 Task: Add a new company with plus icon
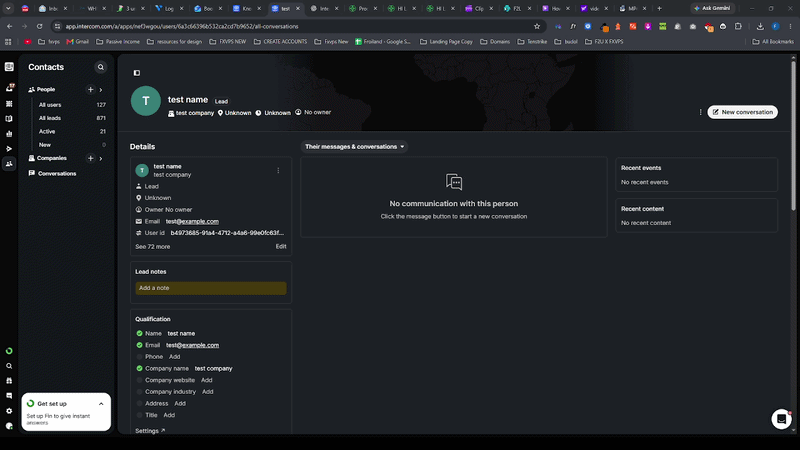90,158
